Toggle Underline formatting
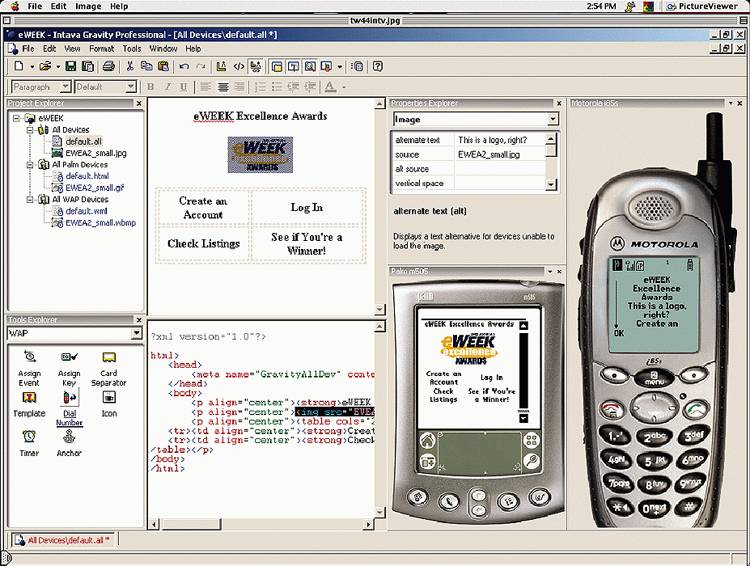The image size is (750, 566). tap(183, 87)
